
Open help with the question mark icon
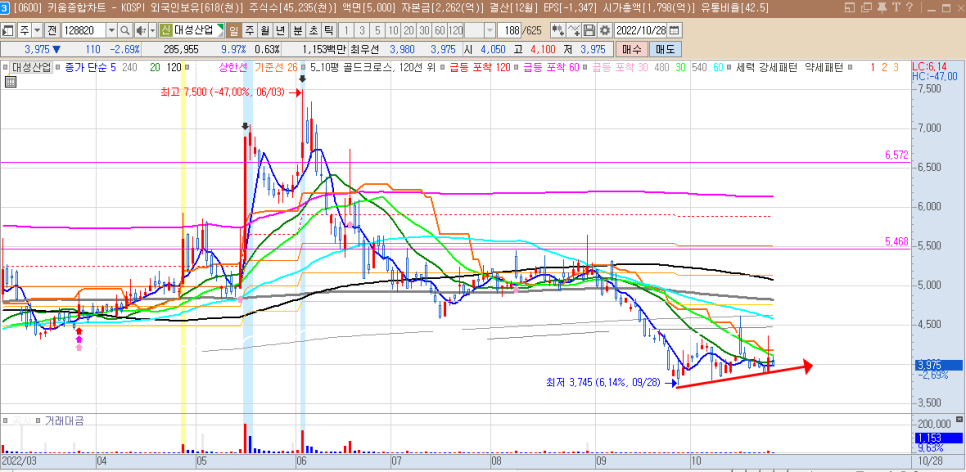[909, 7]
